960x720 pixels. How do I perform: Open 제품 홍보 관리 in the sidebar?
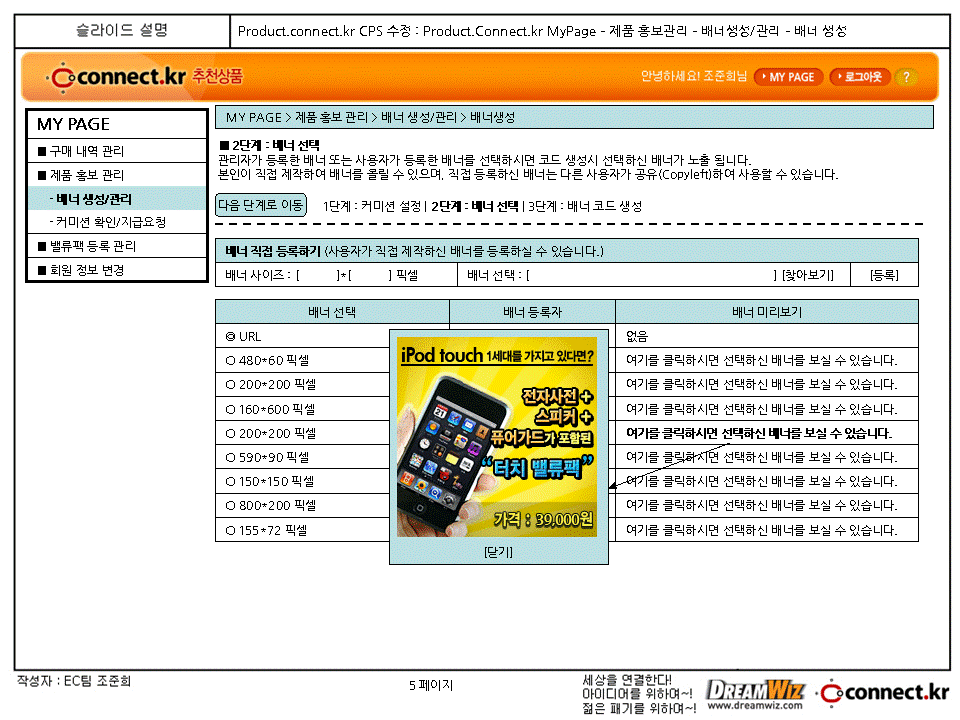pos(117,175)
